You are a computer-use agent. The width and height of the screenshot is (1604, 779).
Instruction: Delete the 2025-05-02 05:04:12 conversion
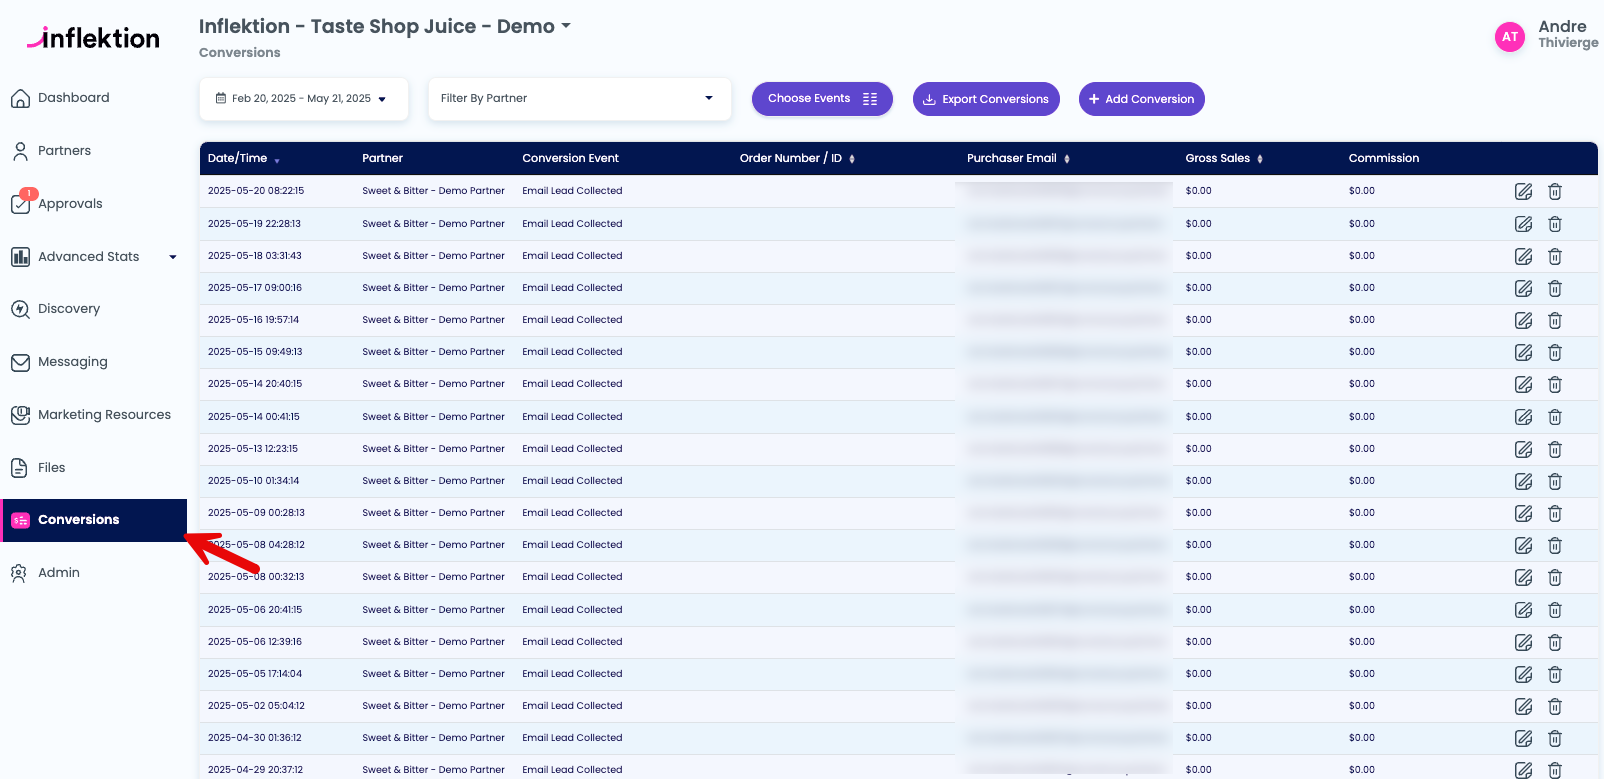(1555, 707)
